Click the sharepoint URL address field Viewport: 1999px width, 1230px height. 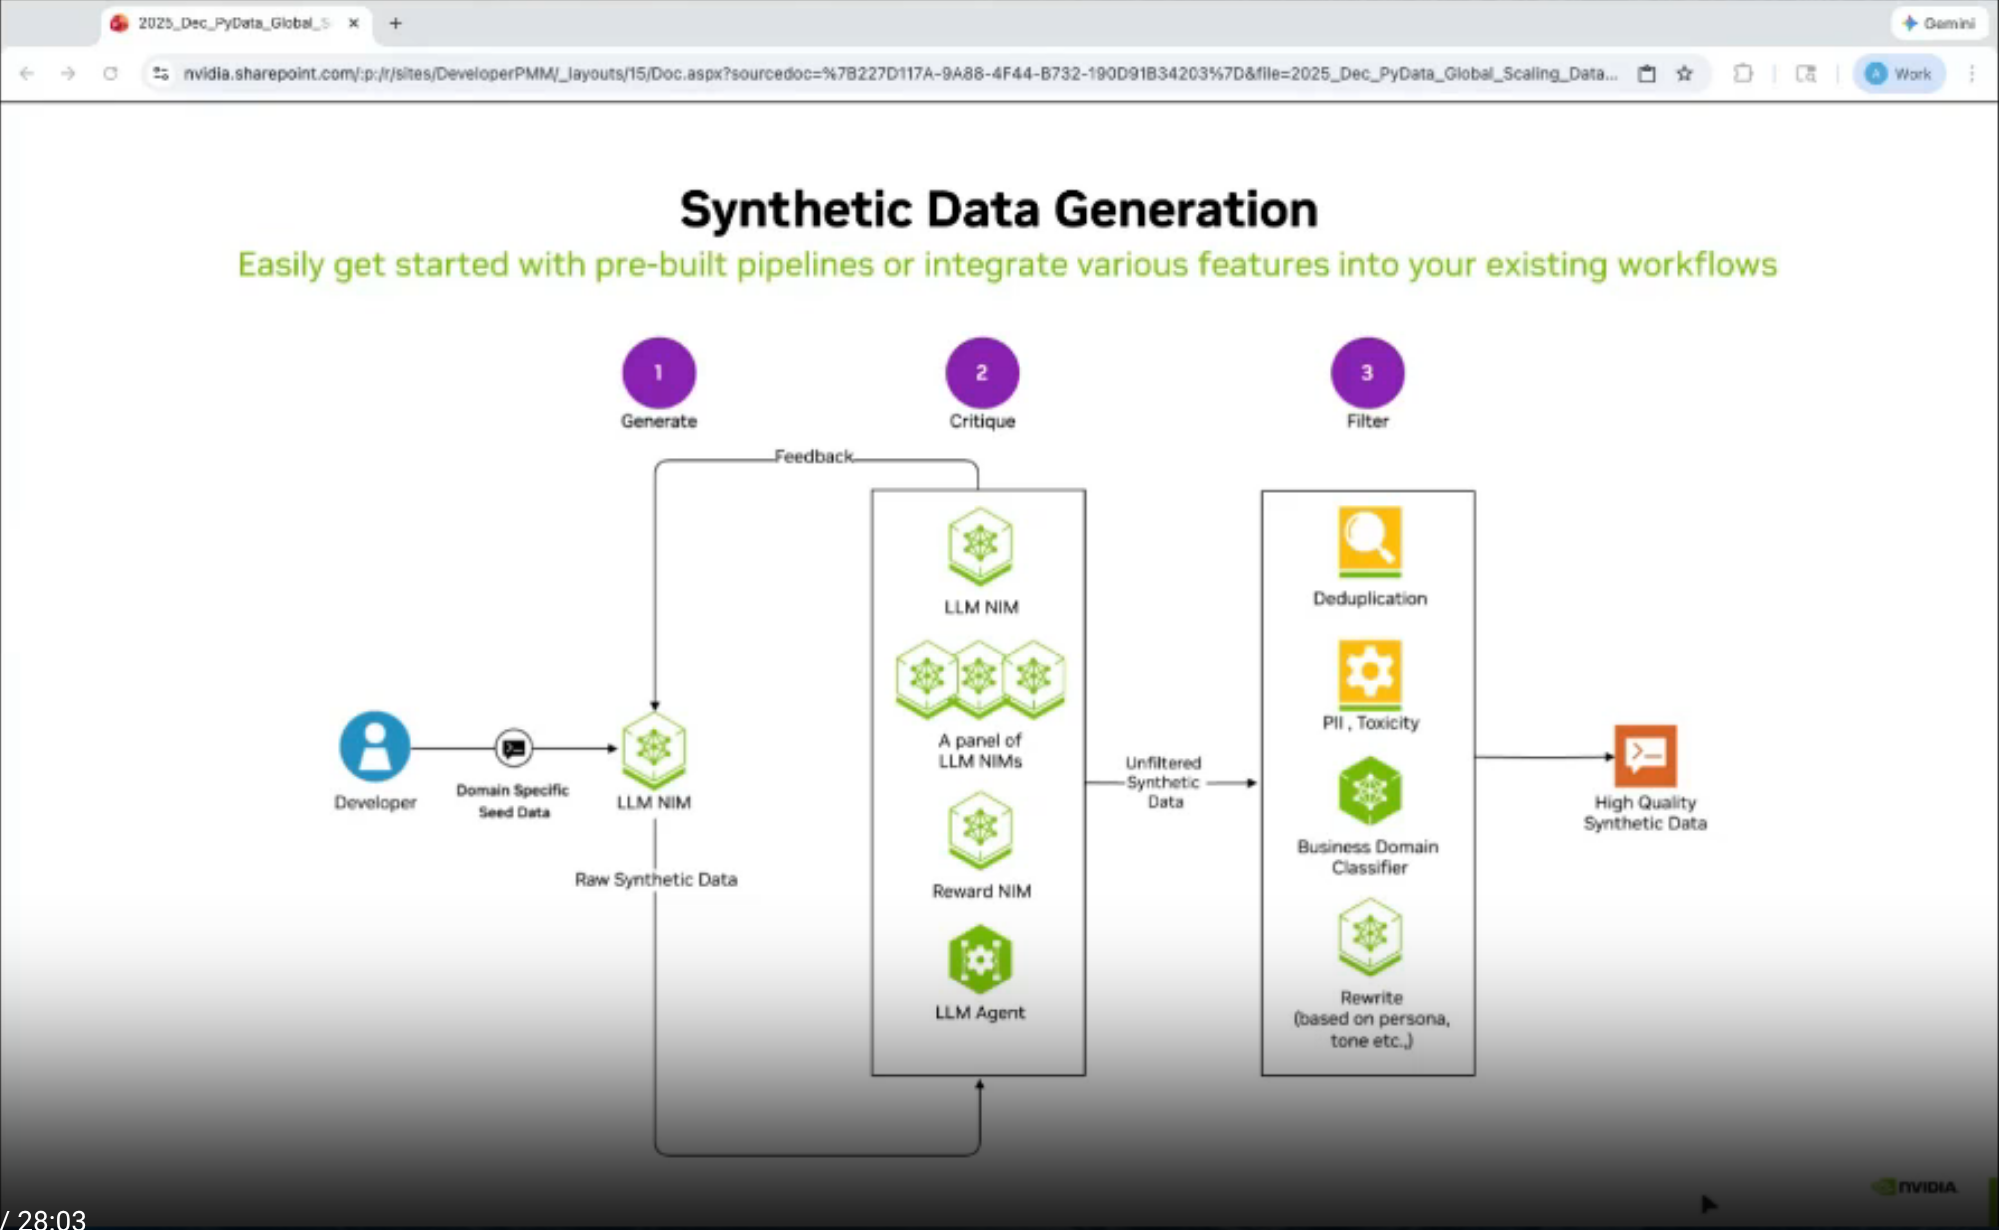pos(900,73)
